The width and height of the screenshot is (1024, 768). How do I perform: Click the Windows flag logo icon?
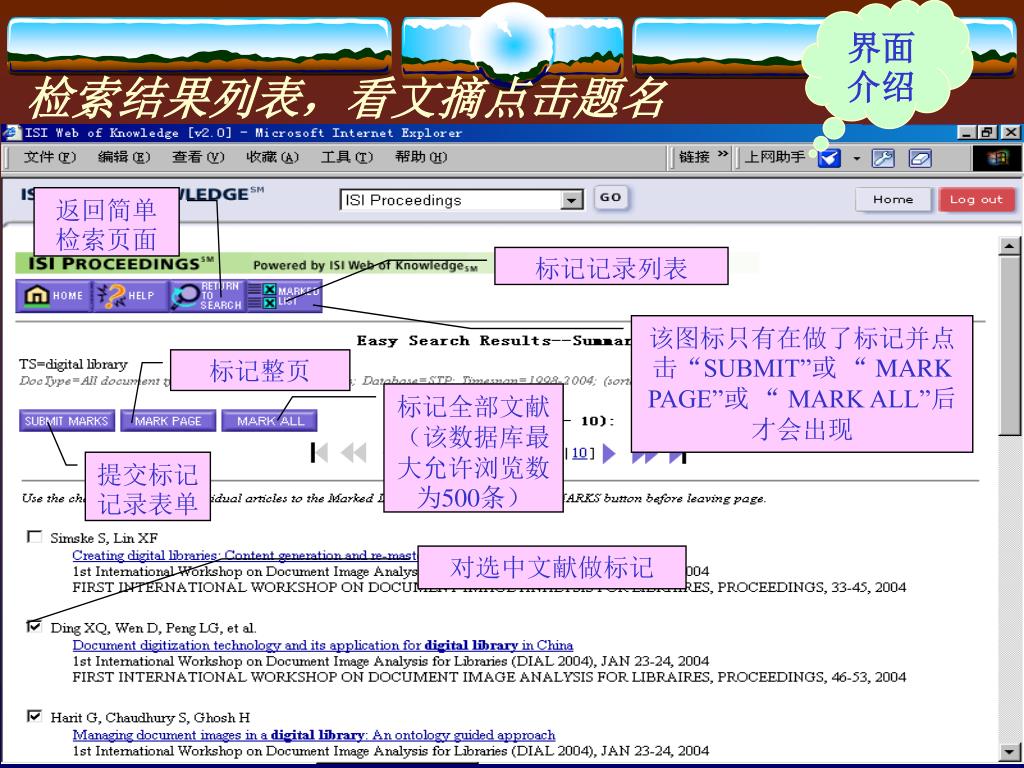[x=996, y=158]
